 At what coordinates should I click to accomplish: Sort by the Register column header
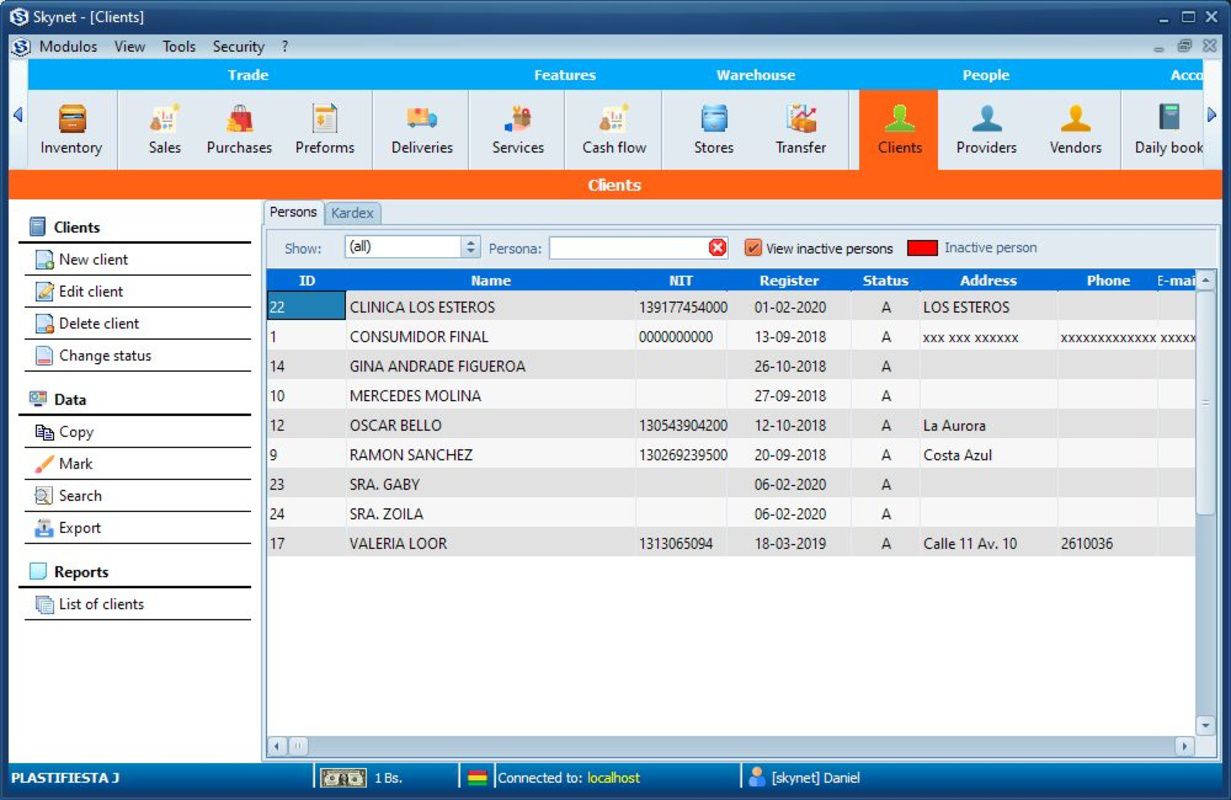tap(789, 281)
